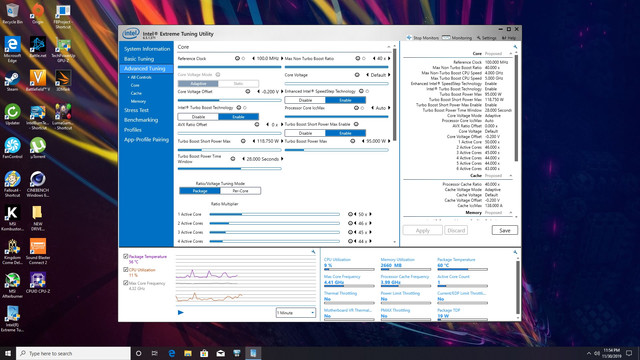
Task: Open the FanControl desktop icon
Action: point(12,148)
